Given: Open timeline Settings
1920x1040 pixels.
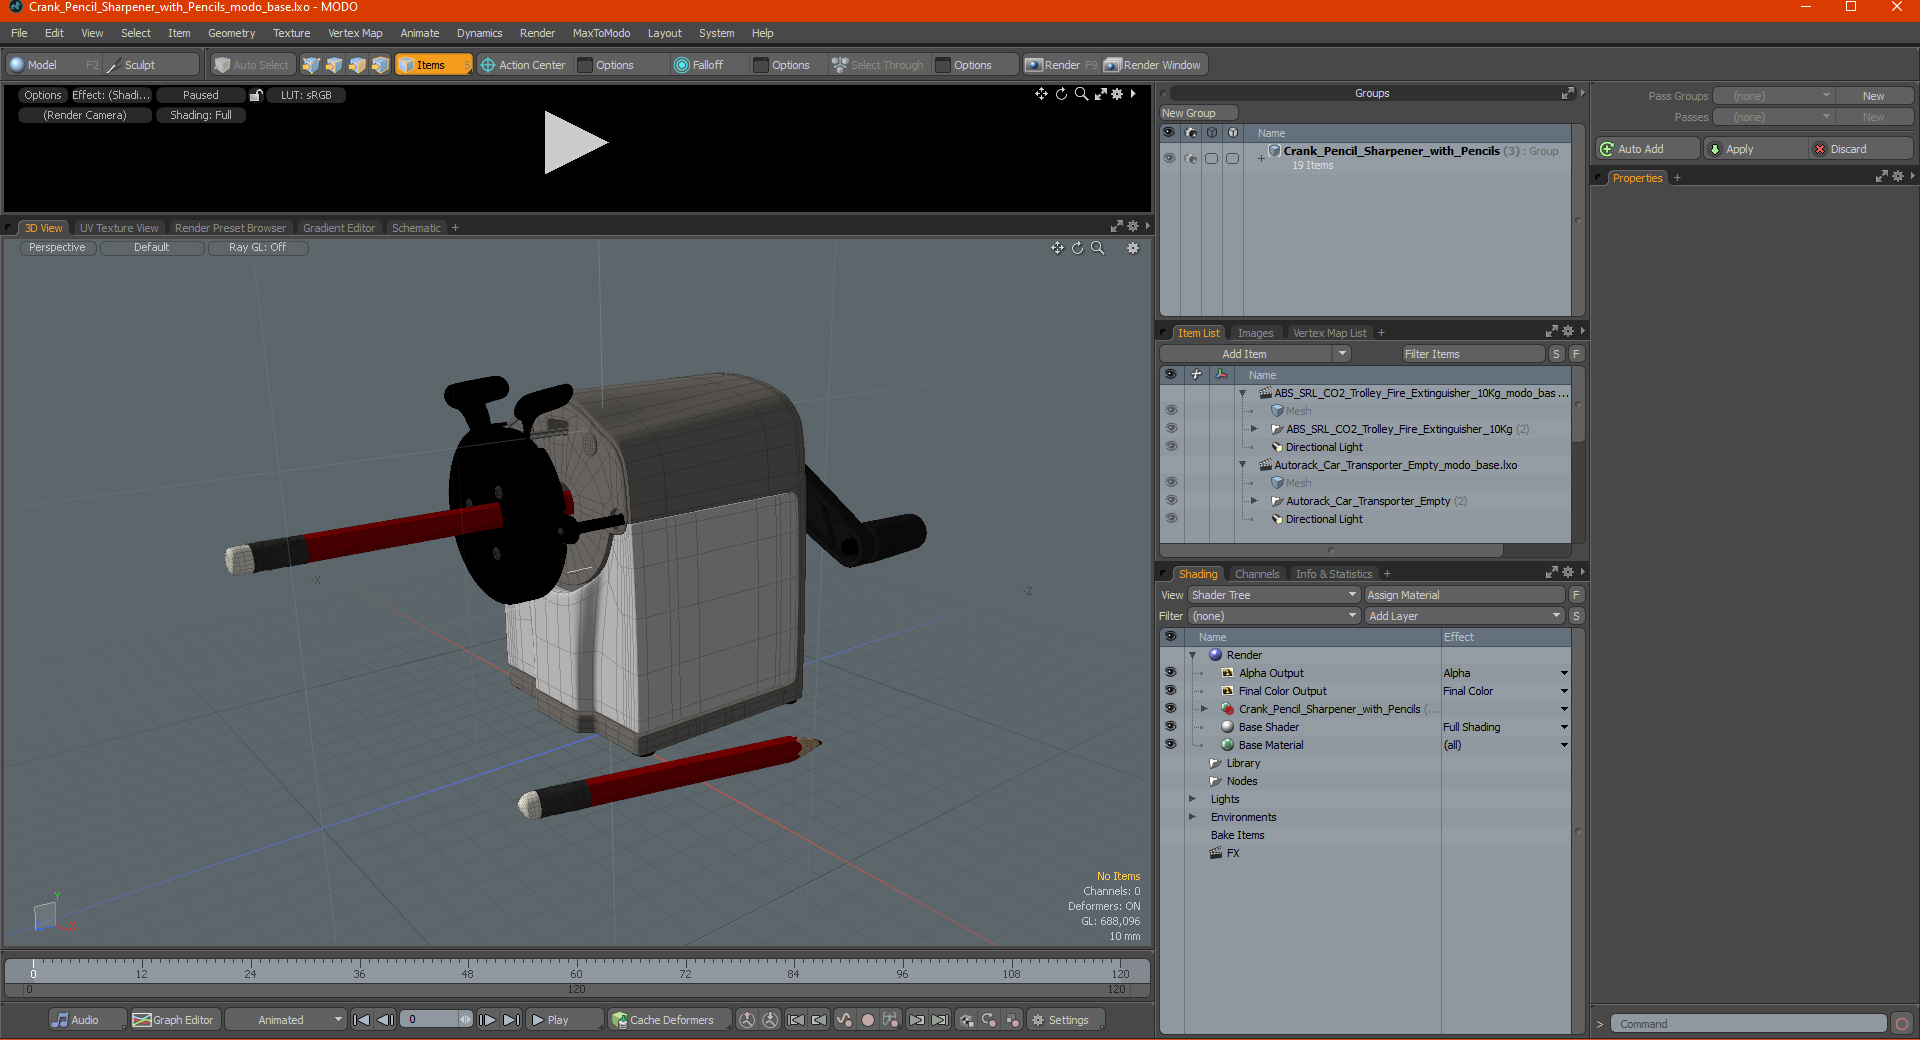Looking at the screenshot, I should pyautogui.click(x=1066, y=1020).
